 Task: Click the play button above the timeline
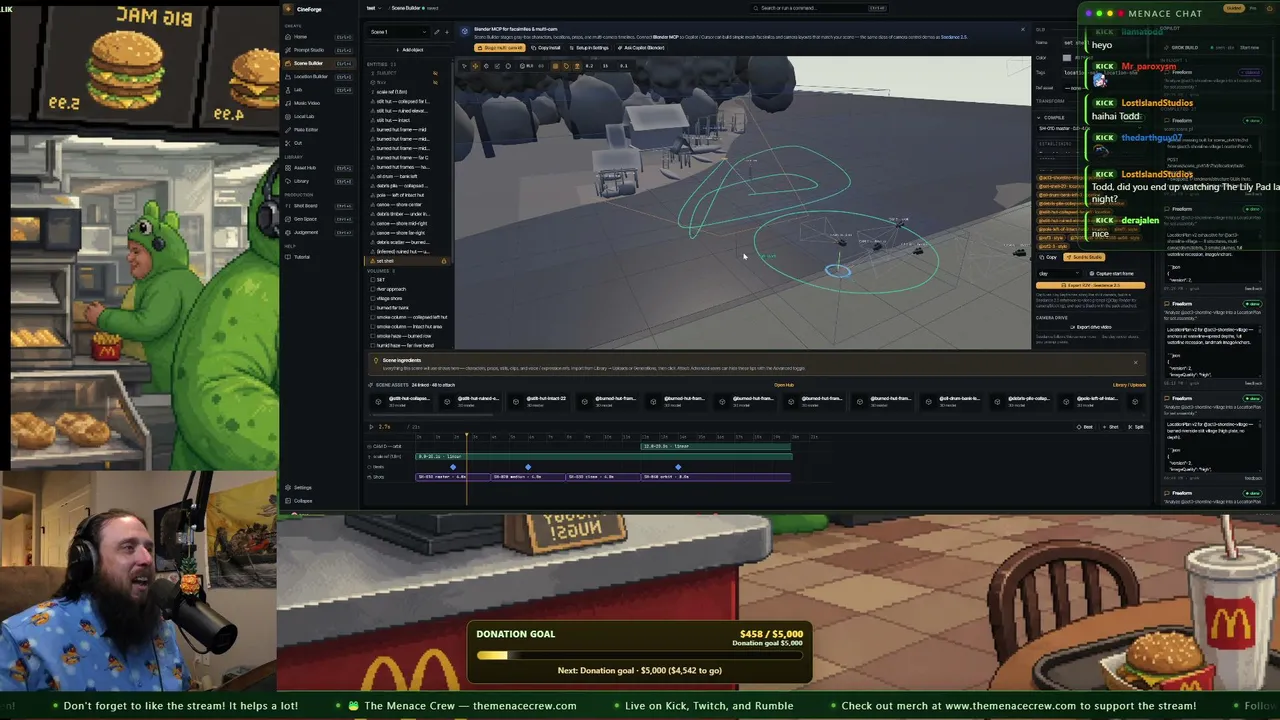coord(372,427)
